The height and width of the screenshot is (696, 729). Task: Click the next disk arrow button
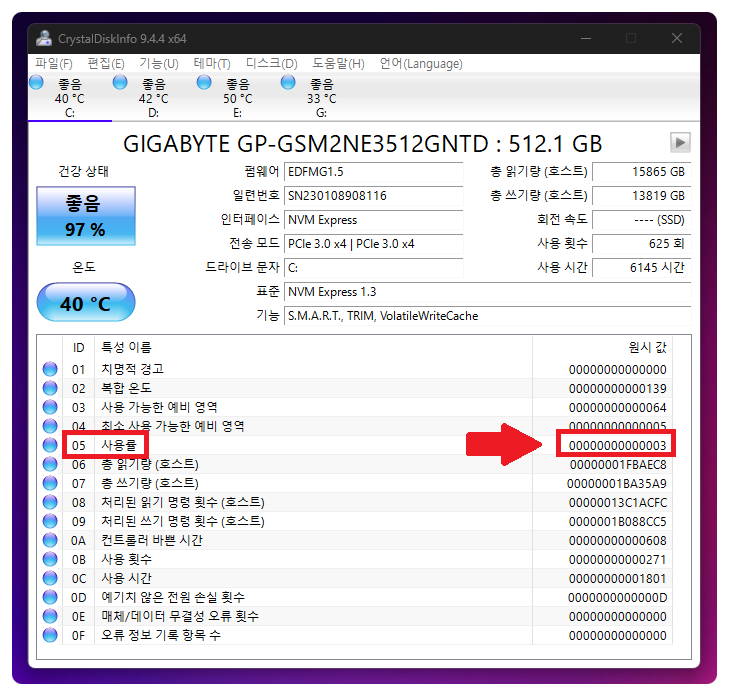[x=680, y=142]
